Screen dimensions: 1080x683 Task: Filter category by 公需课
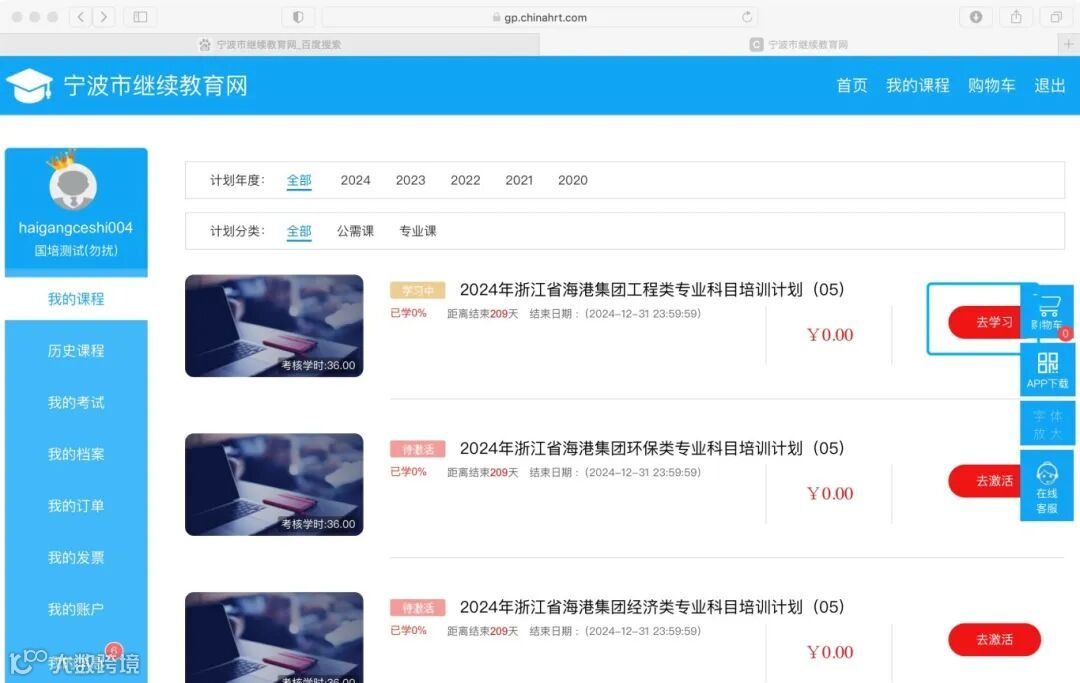pyautogui.click(x=355, y=231)
